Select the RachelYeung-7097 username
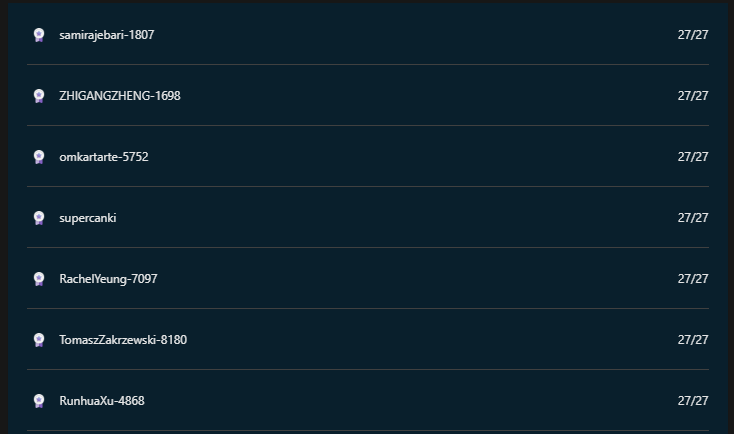The image size is (734, 434). pos(108,279)
